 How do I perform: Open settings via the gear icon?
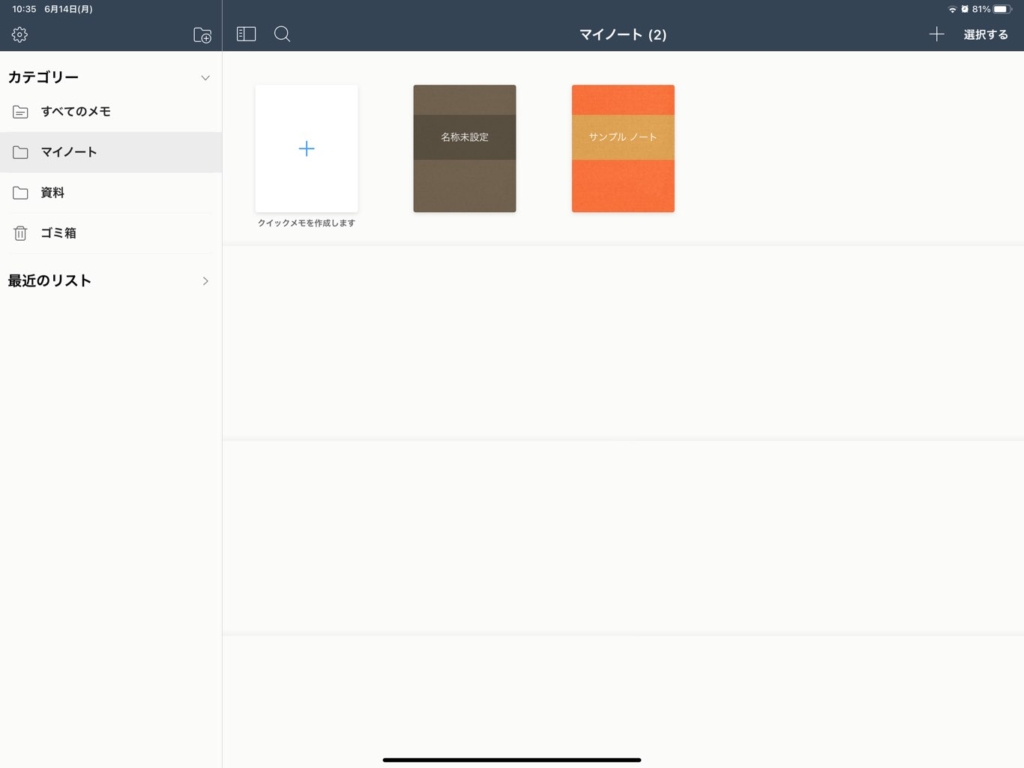(20, 35)
